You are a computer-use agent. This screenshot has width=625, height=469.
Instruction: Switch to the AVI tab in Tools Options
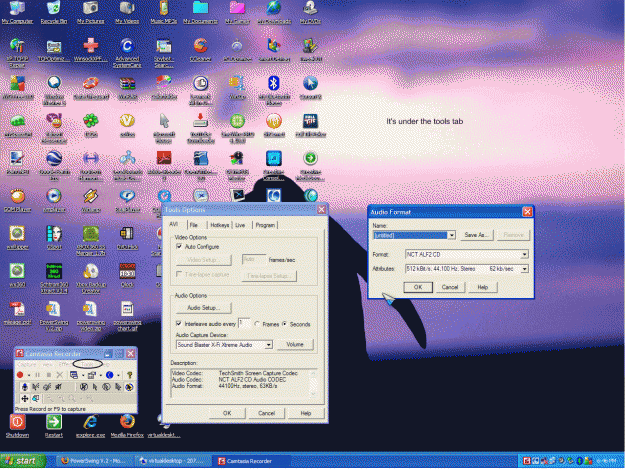pos(174,224)
